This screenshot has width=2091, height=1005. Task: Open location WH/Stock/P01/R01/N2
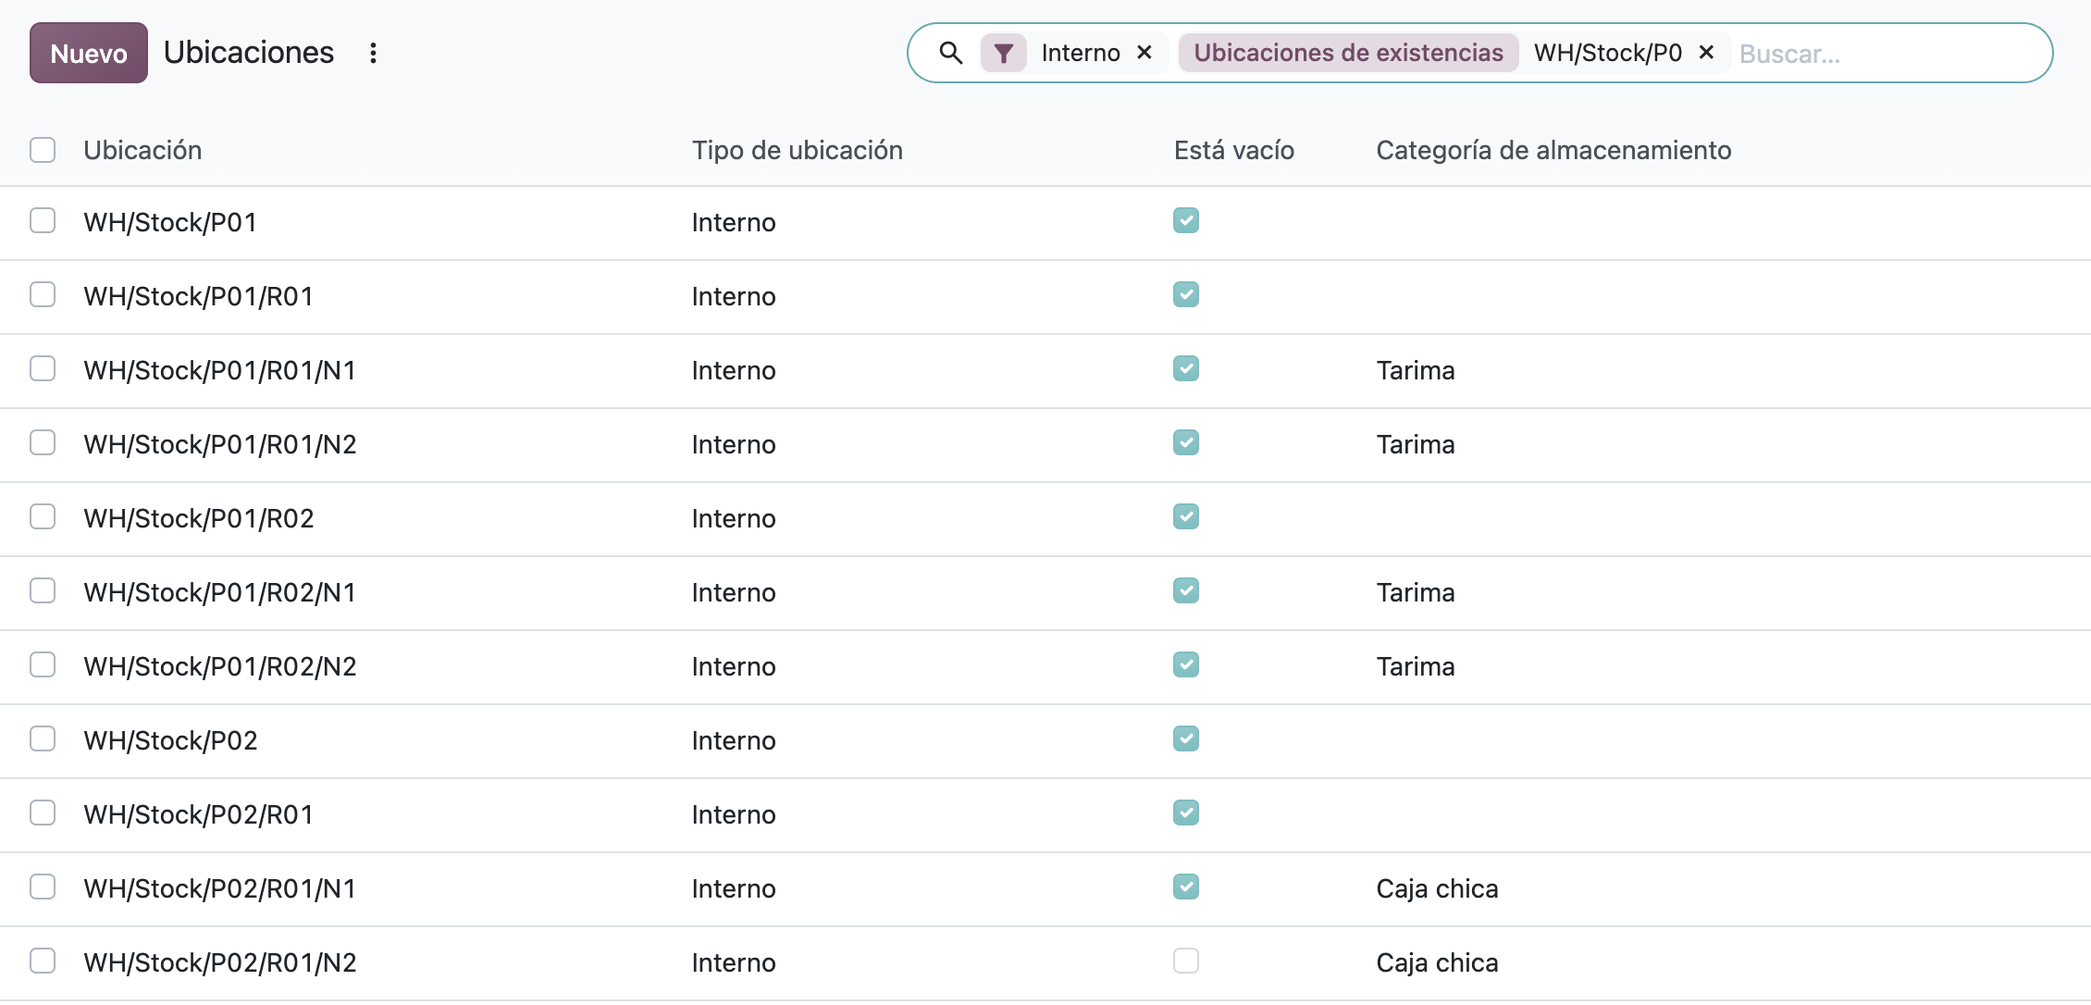click(220, 444)
